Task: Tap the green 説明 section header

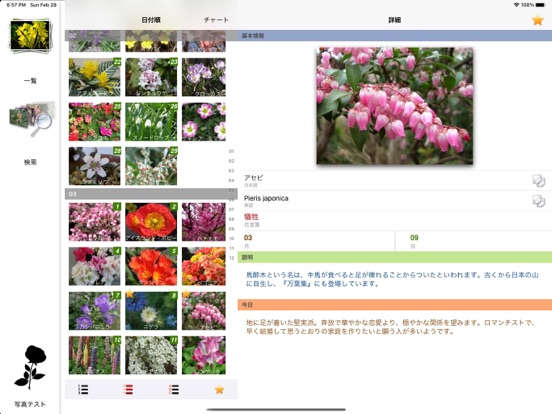Action: pos(395,257)
